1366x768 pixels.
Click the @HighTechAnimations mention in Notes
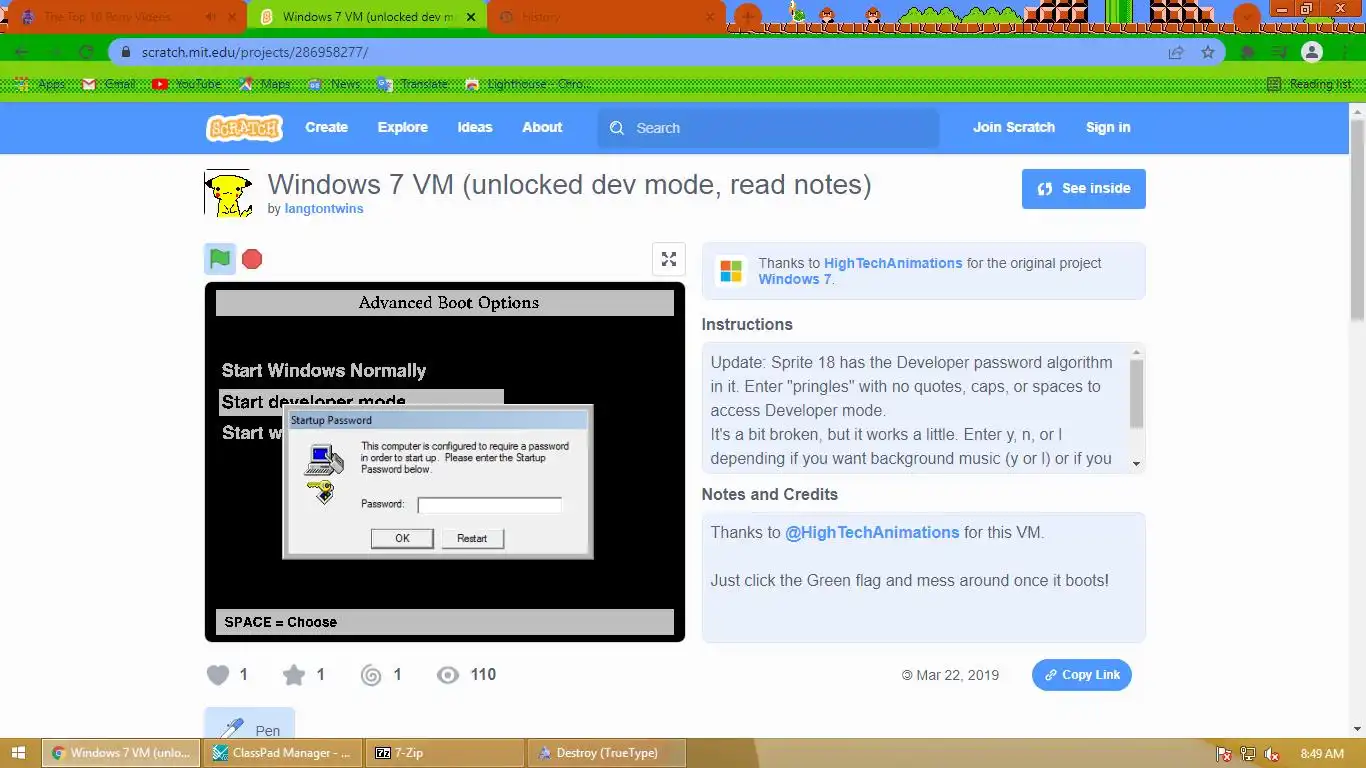872,533
